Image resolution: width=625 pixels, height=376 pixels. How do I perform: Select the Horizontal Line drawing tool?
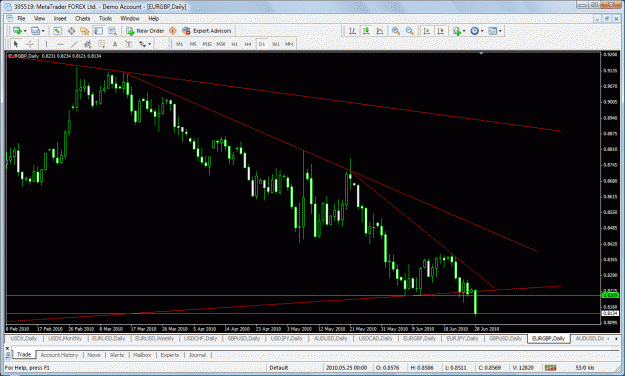pos(60,44)
